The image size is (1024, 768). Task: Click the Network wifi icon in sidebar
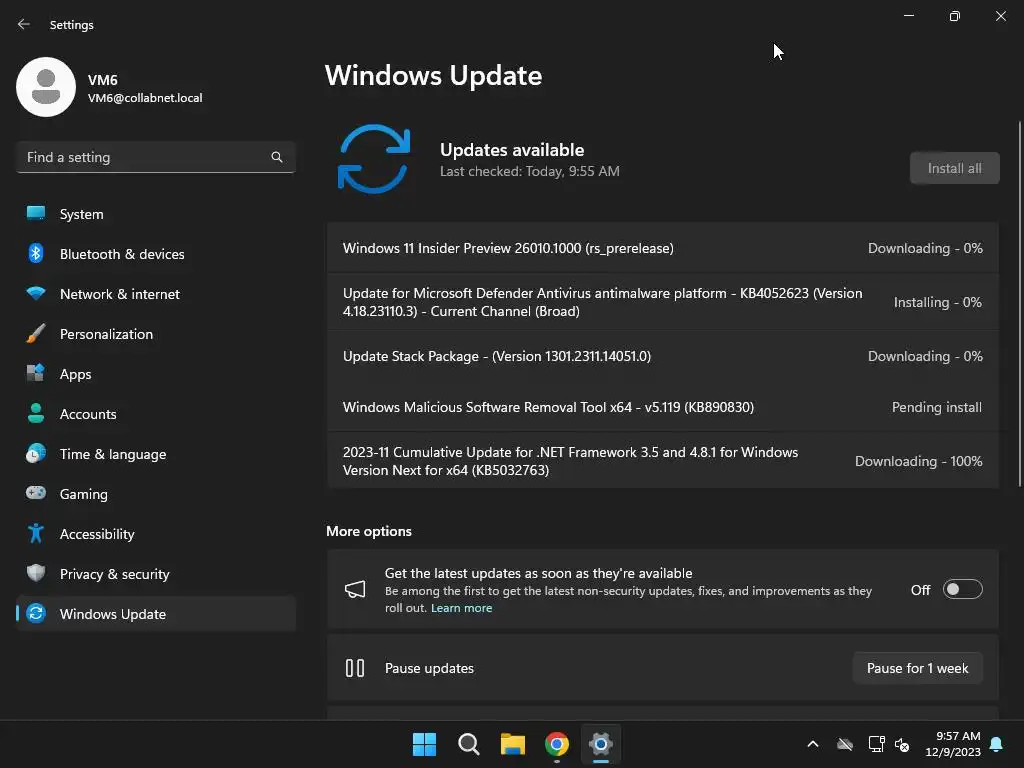point(36,293)
